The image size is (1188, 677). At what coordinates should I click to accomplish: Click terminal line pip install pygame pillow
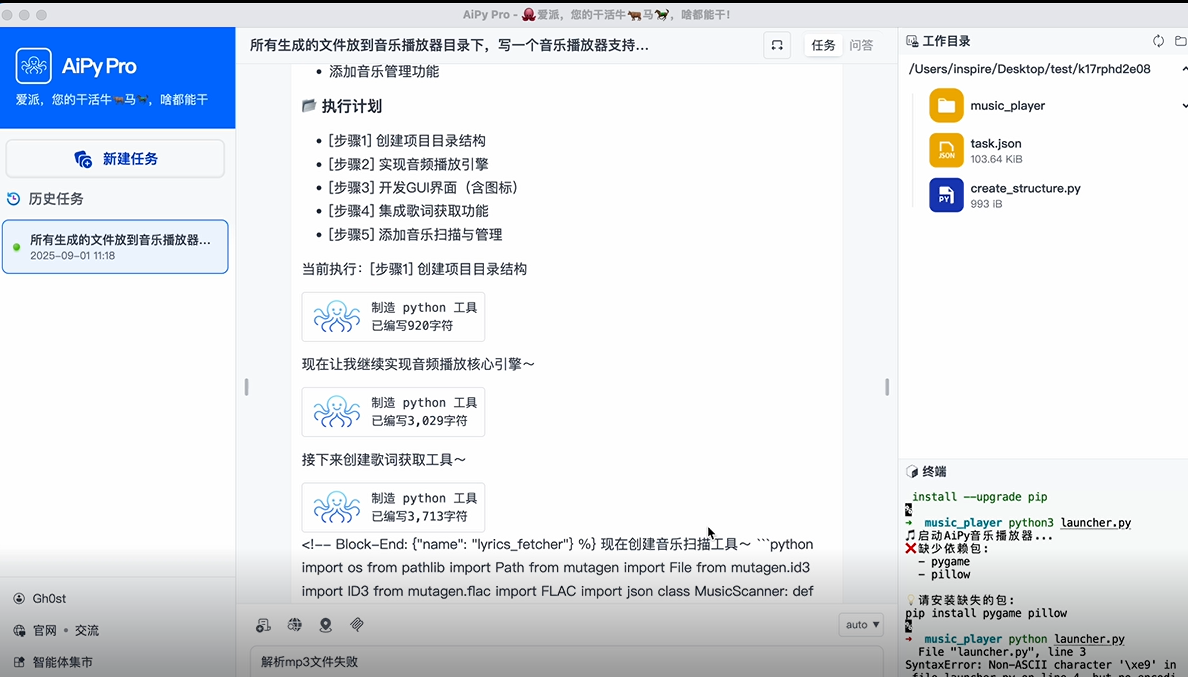pos(986,613)
